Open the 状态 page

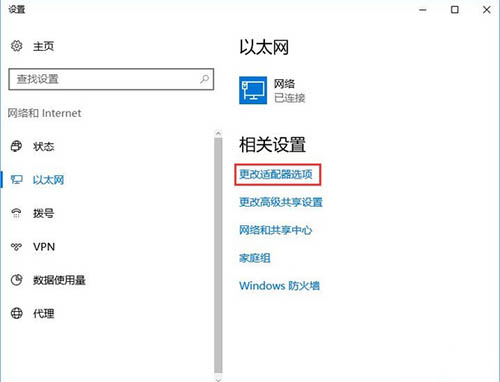[43, 146]
